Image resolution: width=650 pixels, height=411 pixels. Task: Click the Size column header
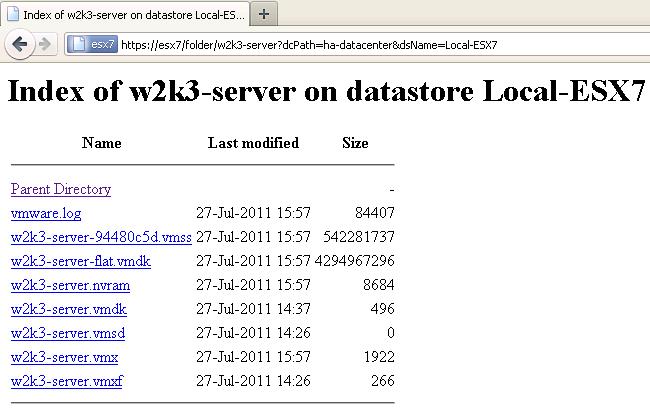[x=355, y=143]
